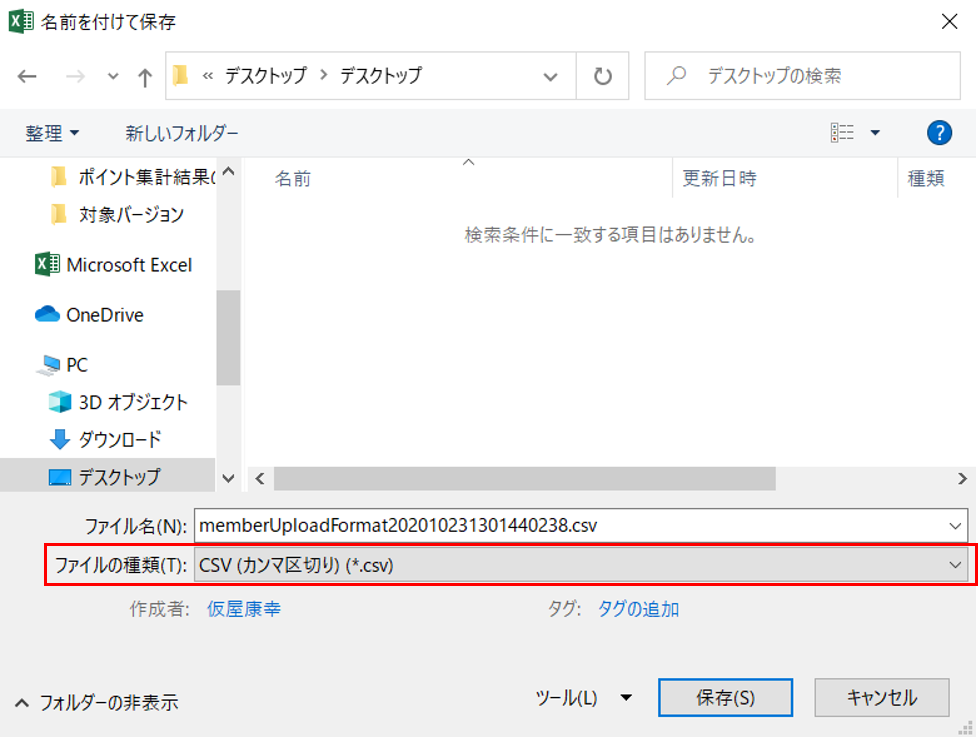Open the 3D オブジェクト folder
The image size is (978, 737).
132,402
